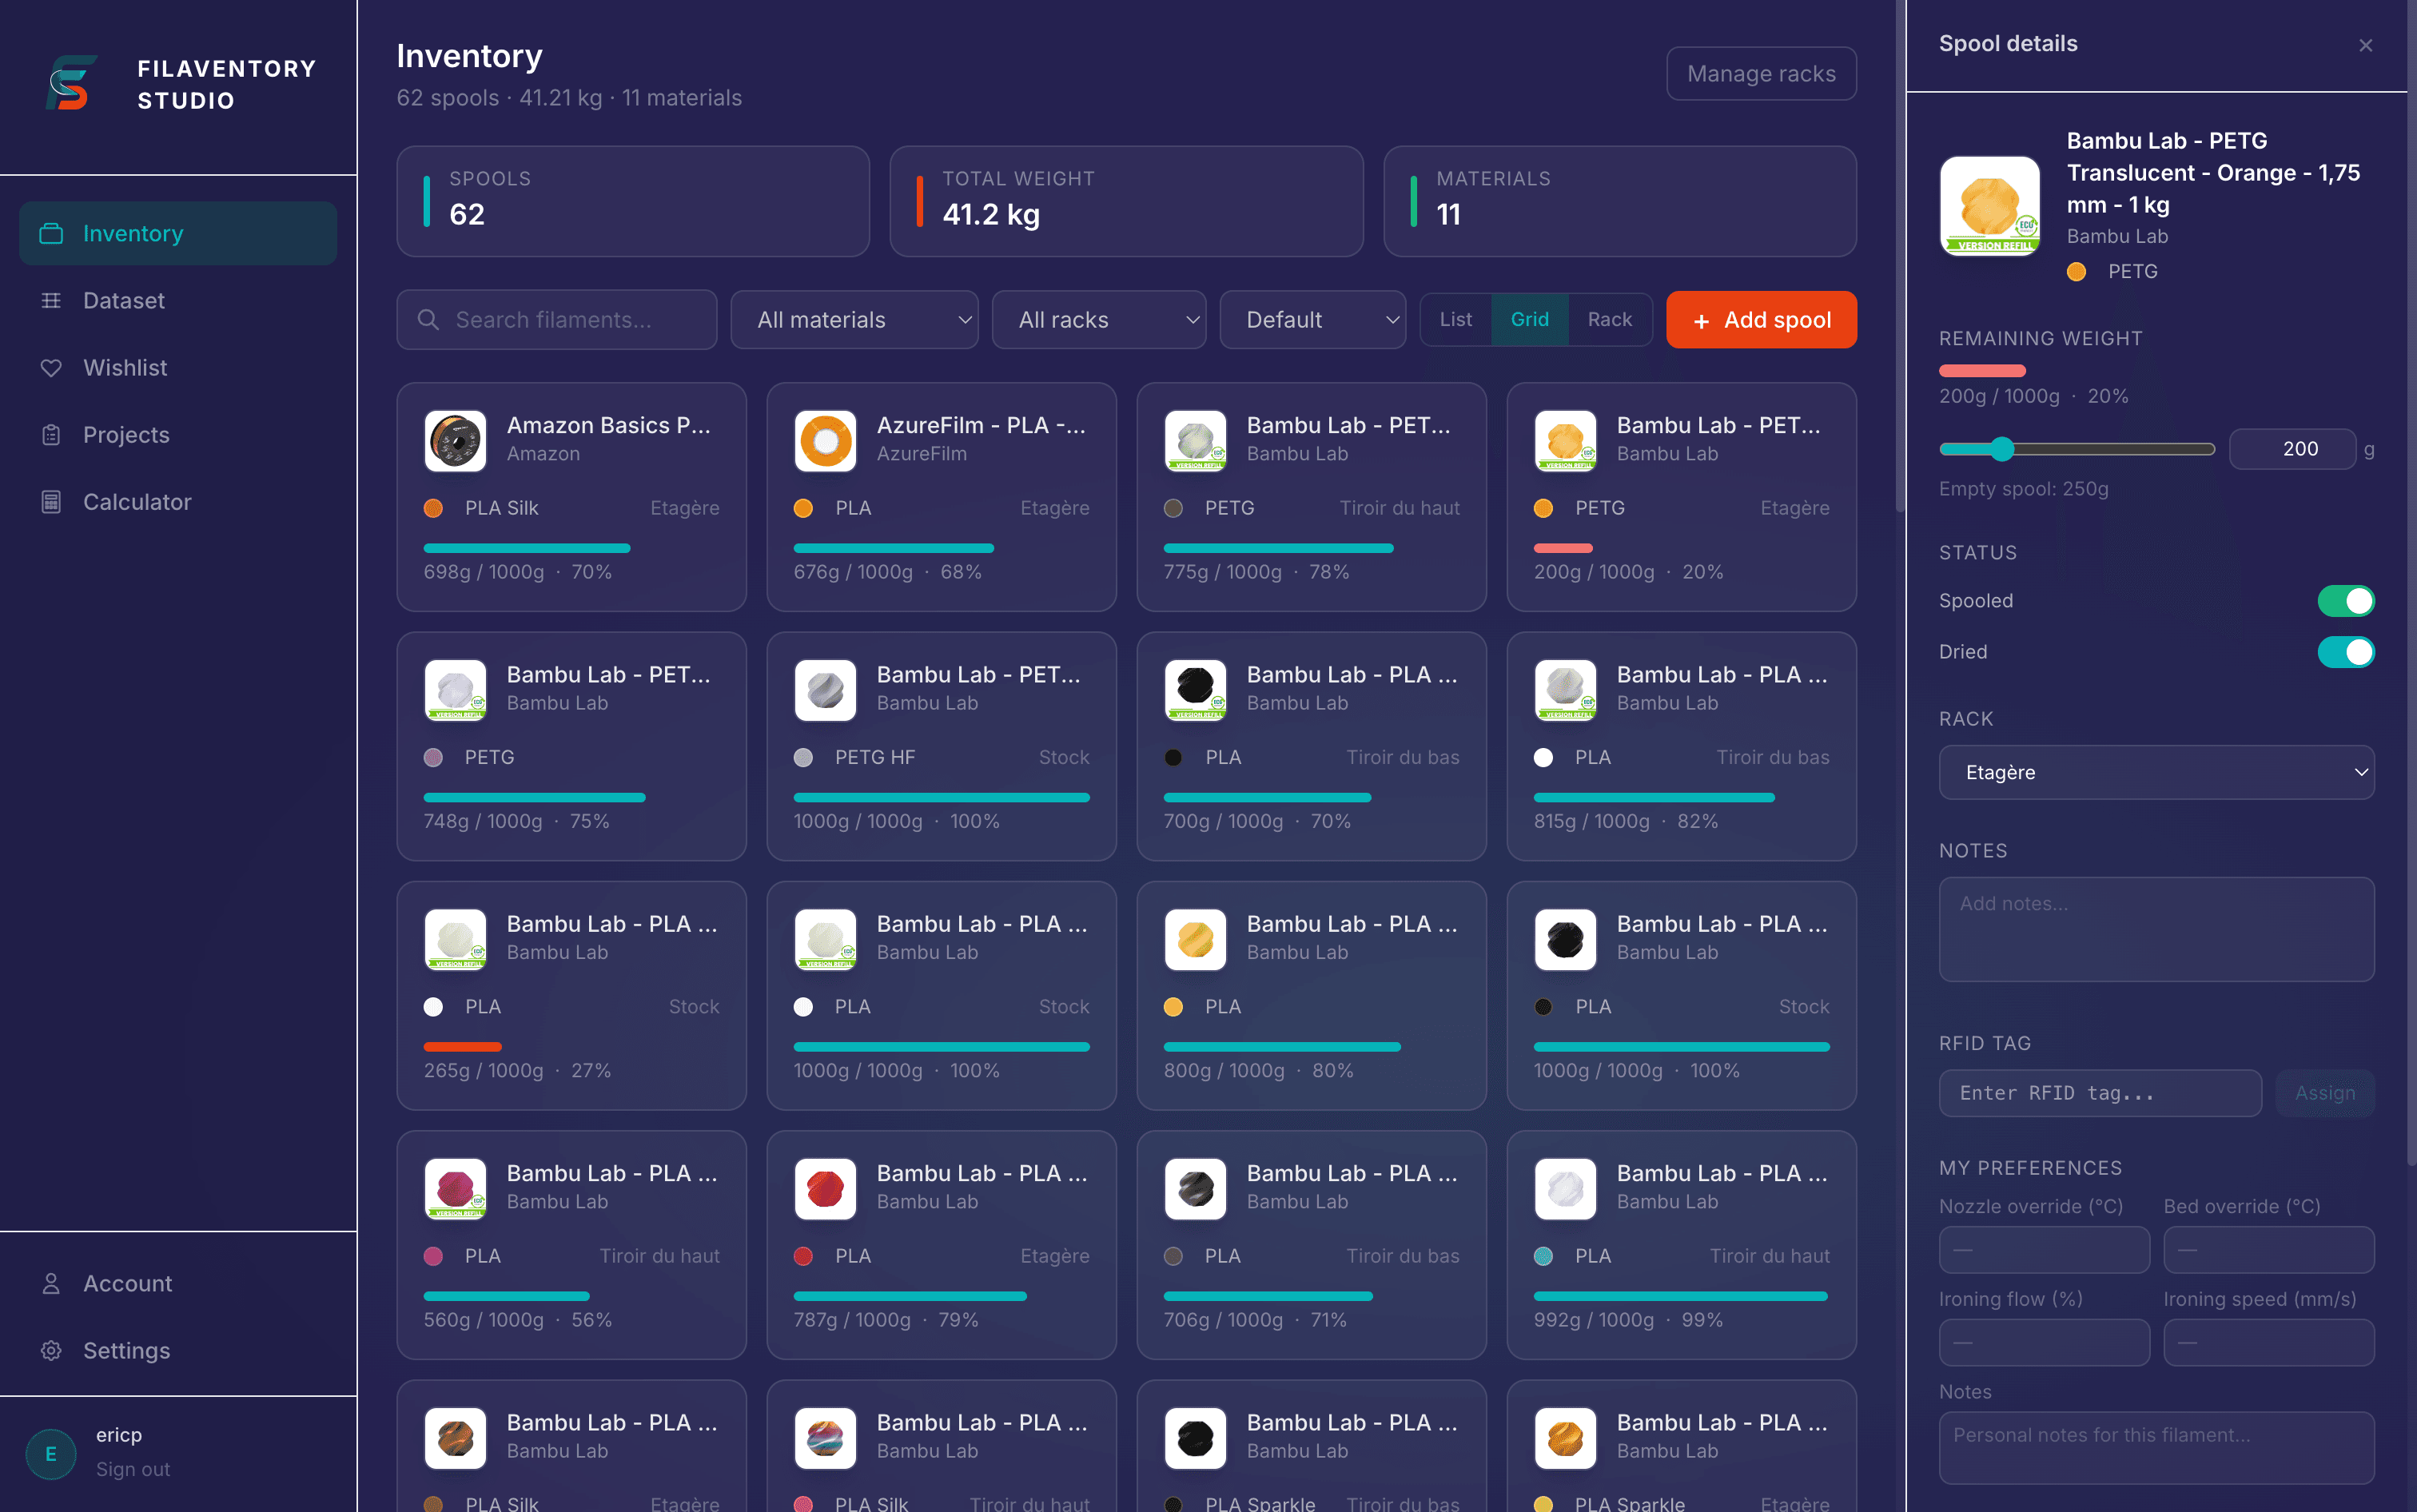Image resolution: width=2417 pixels, height=1512 pixels.
Task: Click the Manage racks button
Action: tap(1761, 73)
